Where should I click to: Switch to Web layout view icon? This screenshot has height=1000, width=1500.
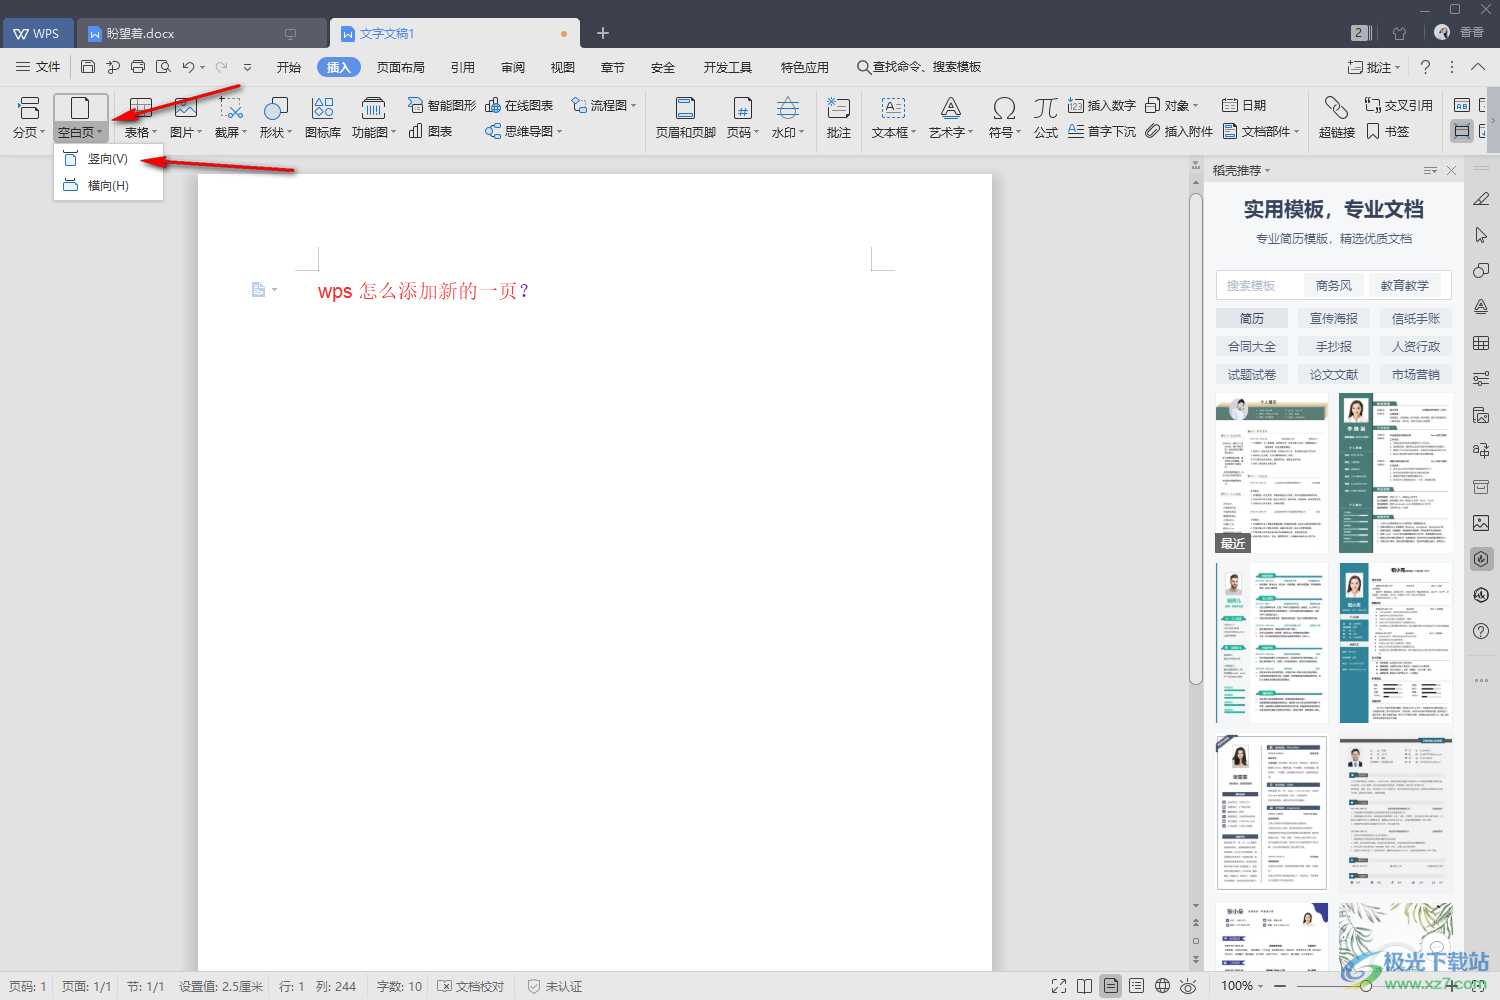pos(1162,986)
